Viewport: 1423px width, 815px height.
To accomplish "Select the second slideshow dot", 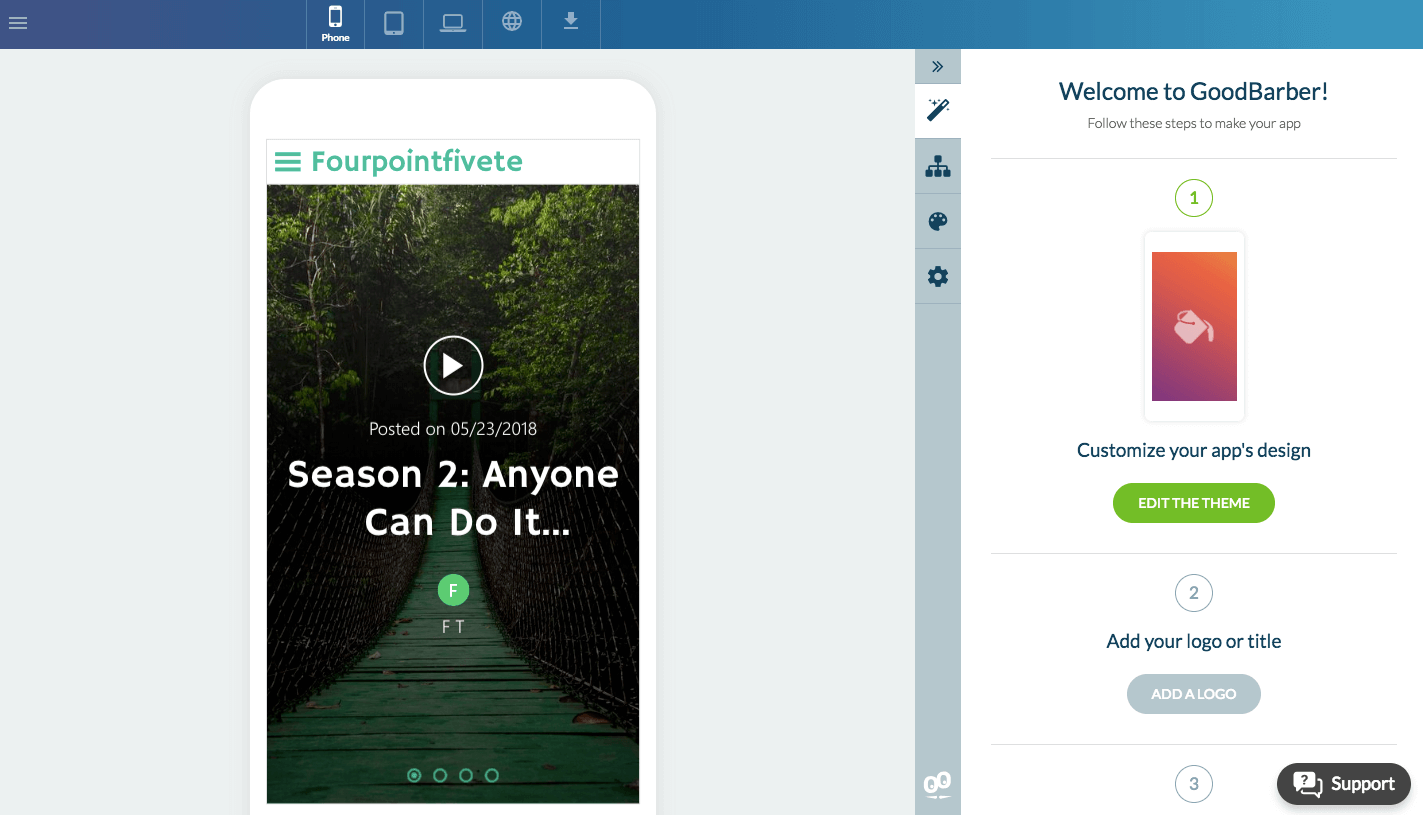I will click(x=440, y=775).
